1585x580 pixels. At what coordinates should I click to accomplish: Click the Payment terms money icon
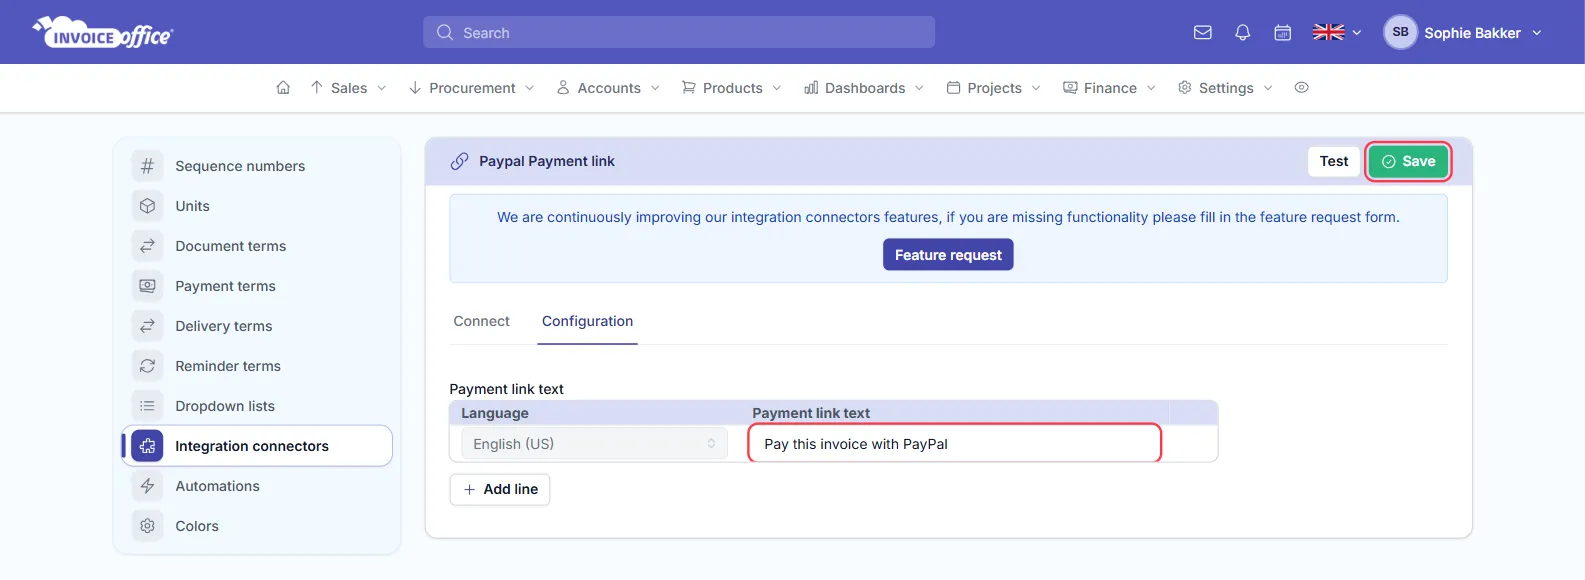[x=147, y=286]
